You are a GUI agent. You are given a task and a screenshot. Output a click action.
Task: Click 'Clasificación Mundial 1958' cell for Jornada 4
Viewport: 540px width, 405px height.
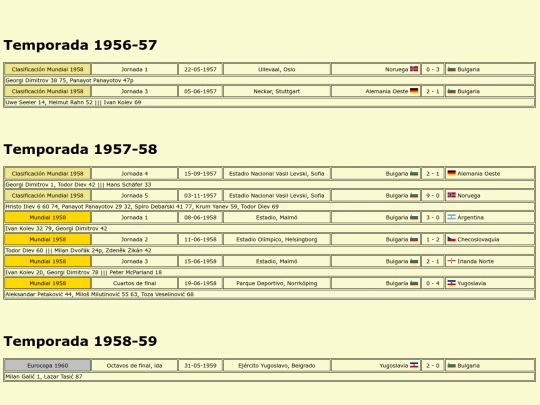coord(48,174)
